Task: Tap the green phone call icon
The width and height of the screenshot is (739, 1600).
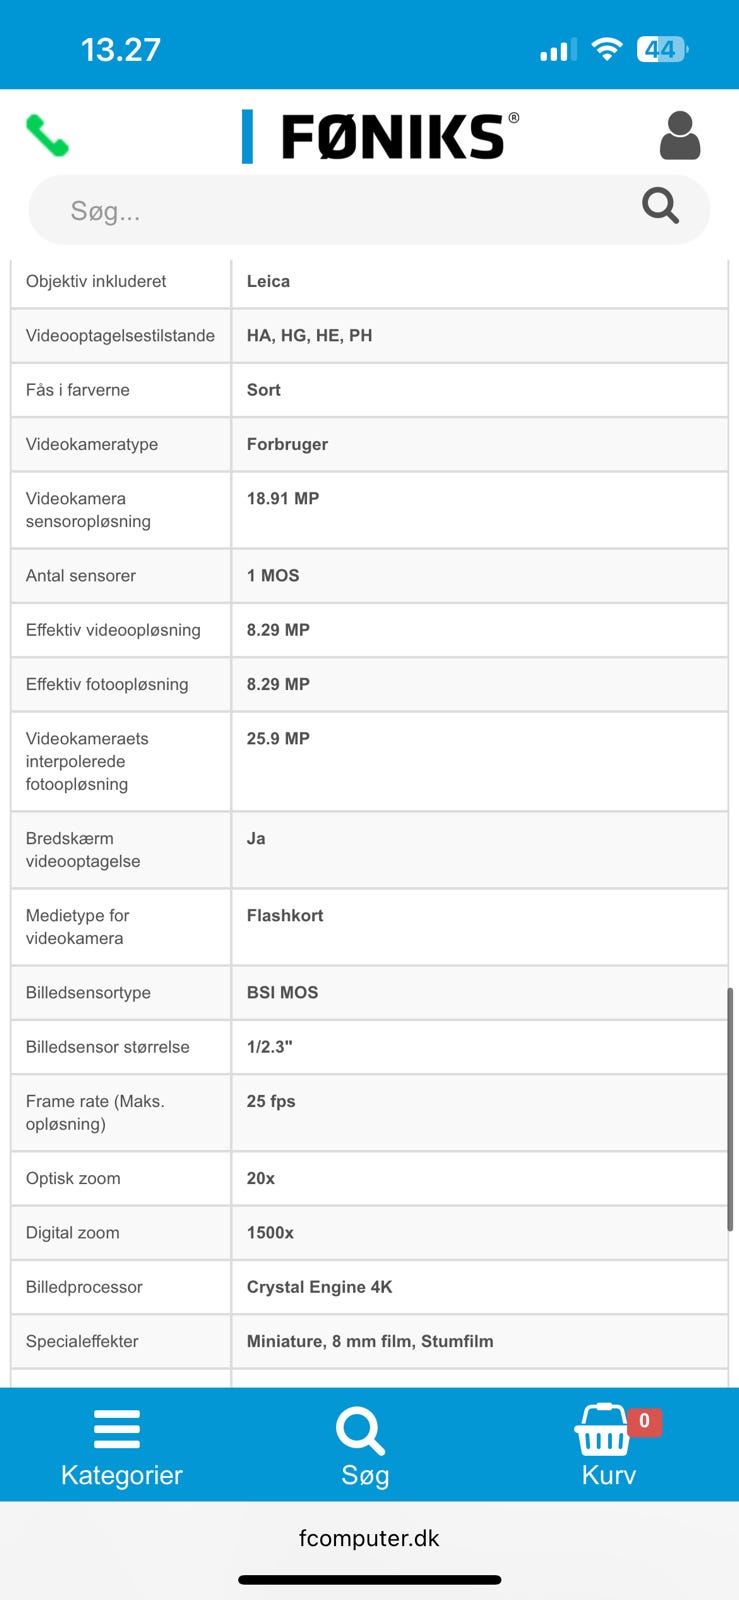Action: tap(47, 136)
